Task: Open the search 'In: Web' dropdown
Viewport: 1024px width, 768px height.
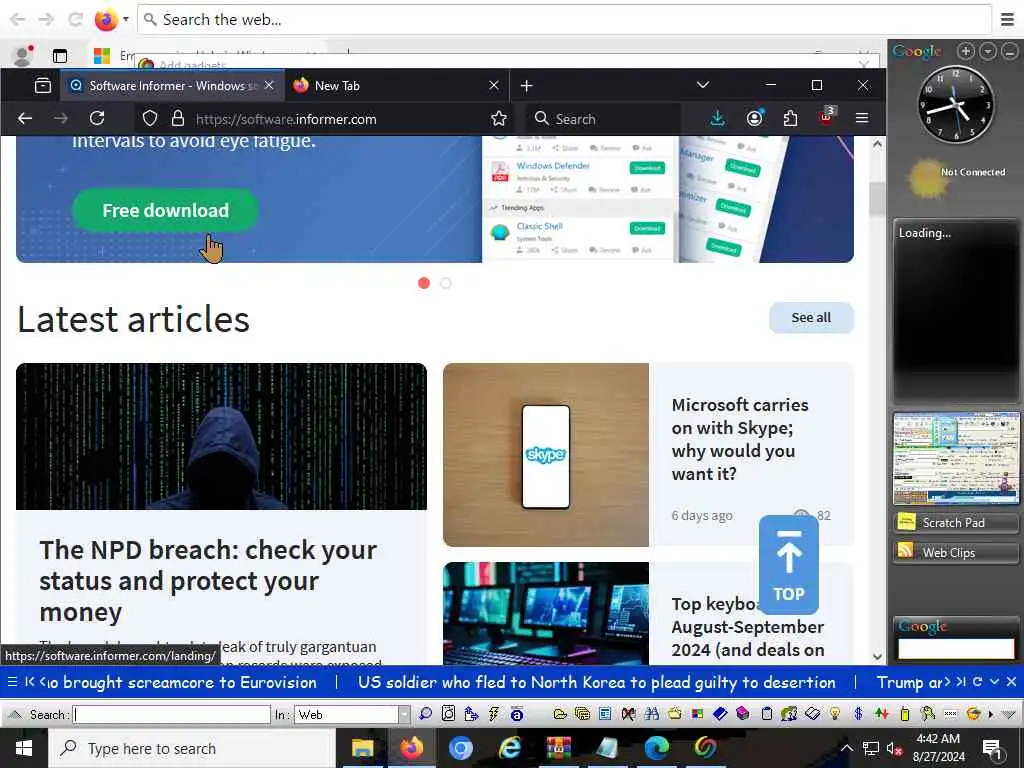Action: coord(404,714)
